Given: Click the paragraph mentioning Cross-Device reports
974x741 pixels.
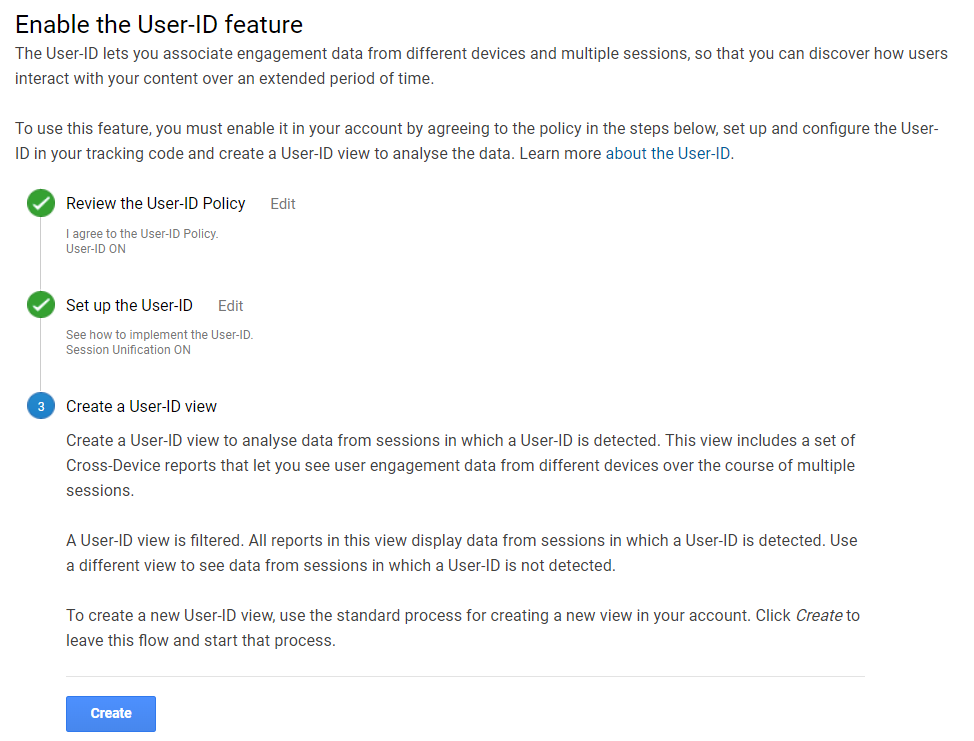Looking at the screenshot, I should (x=460, y=465).
